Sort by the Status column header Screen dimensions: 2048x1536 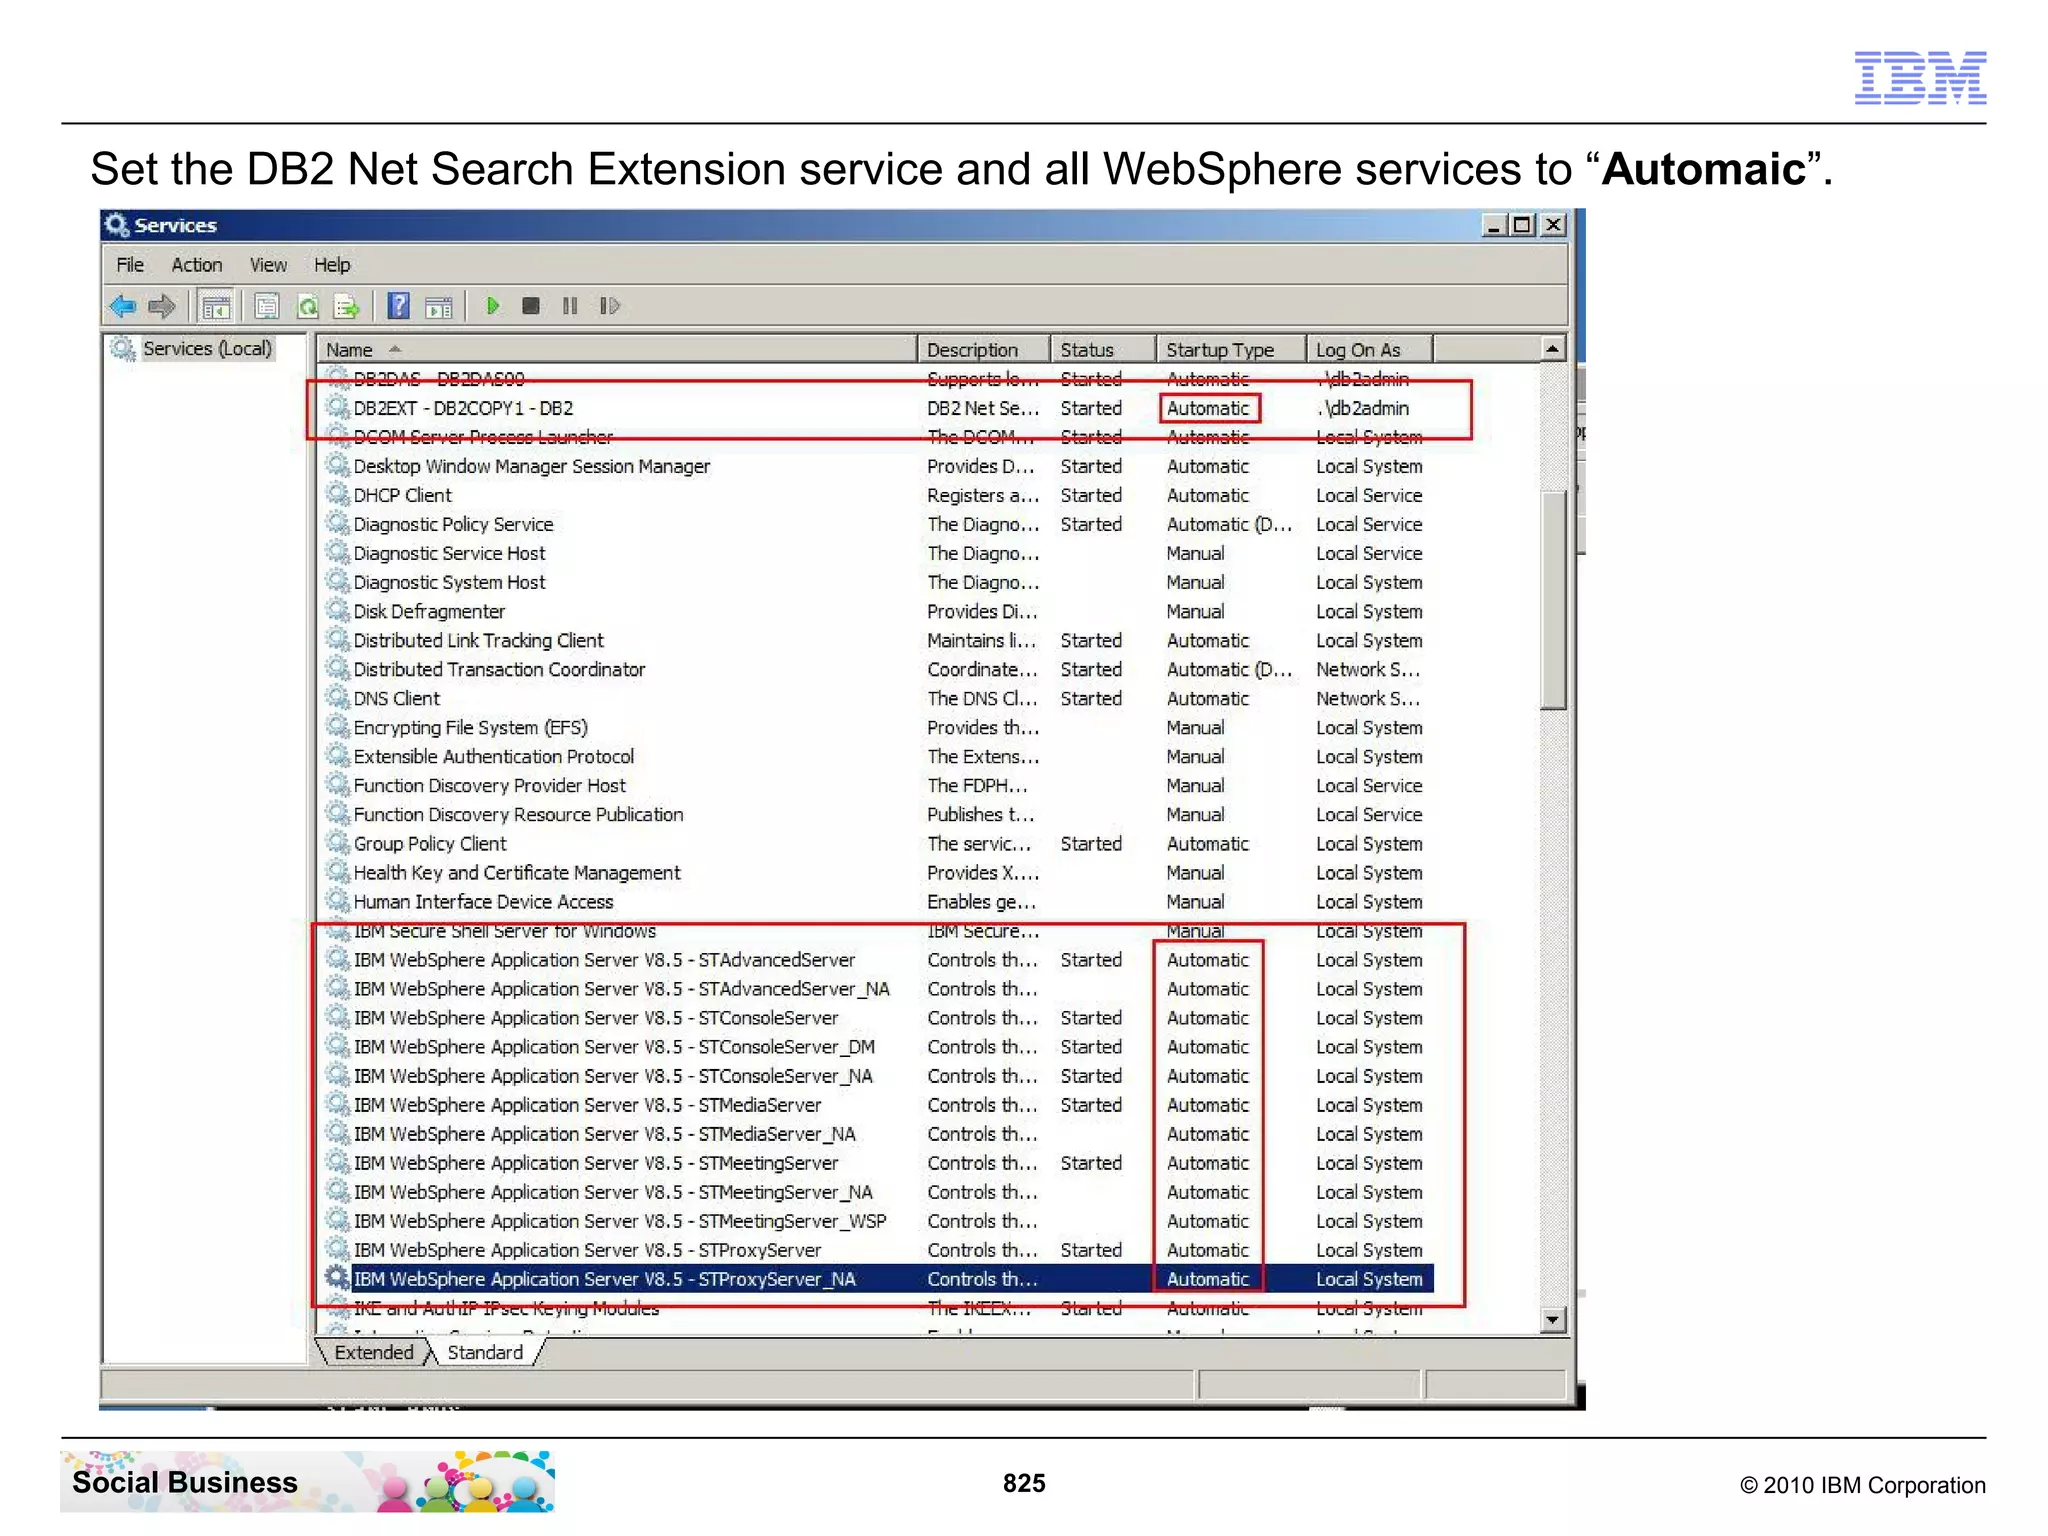(1103, 349)
